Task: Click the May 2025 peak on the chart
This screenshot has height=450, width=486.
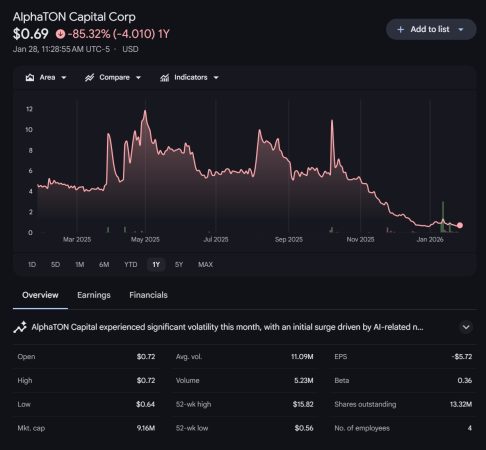Action: (145, 112)
